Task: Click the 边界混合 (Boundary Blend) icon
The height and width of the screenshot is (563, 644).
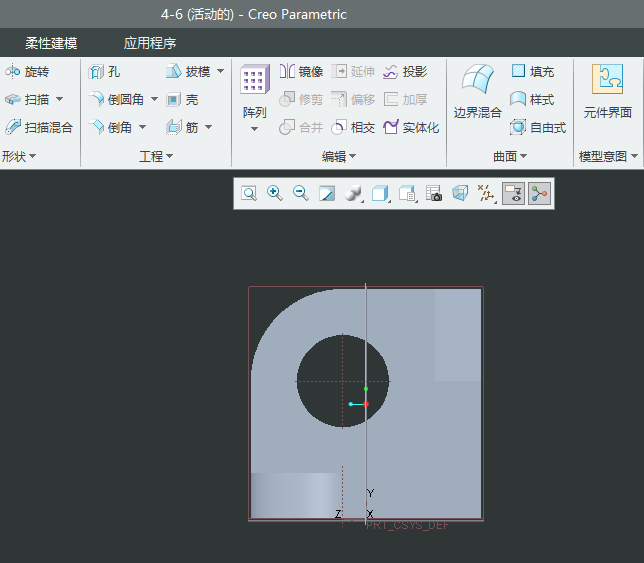Action: [478, 78]
